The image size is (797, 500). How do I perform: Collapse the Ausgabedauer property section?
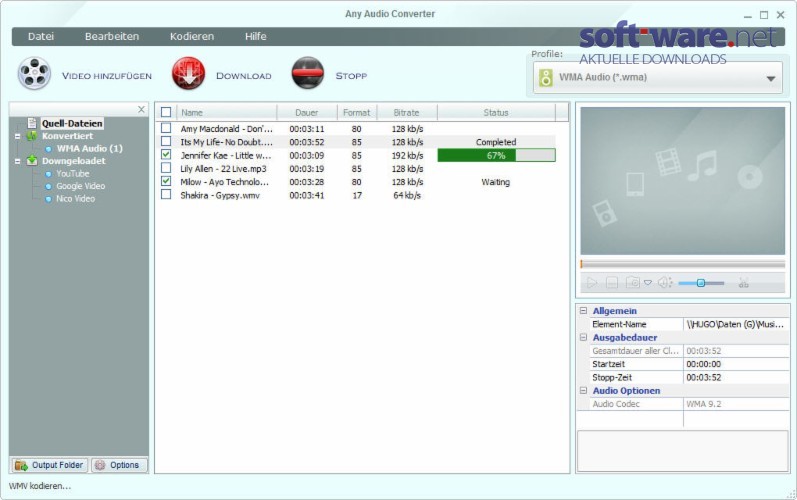[x=584, y=337]
